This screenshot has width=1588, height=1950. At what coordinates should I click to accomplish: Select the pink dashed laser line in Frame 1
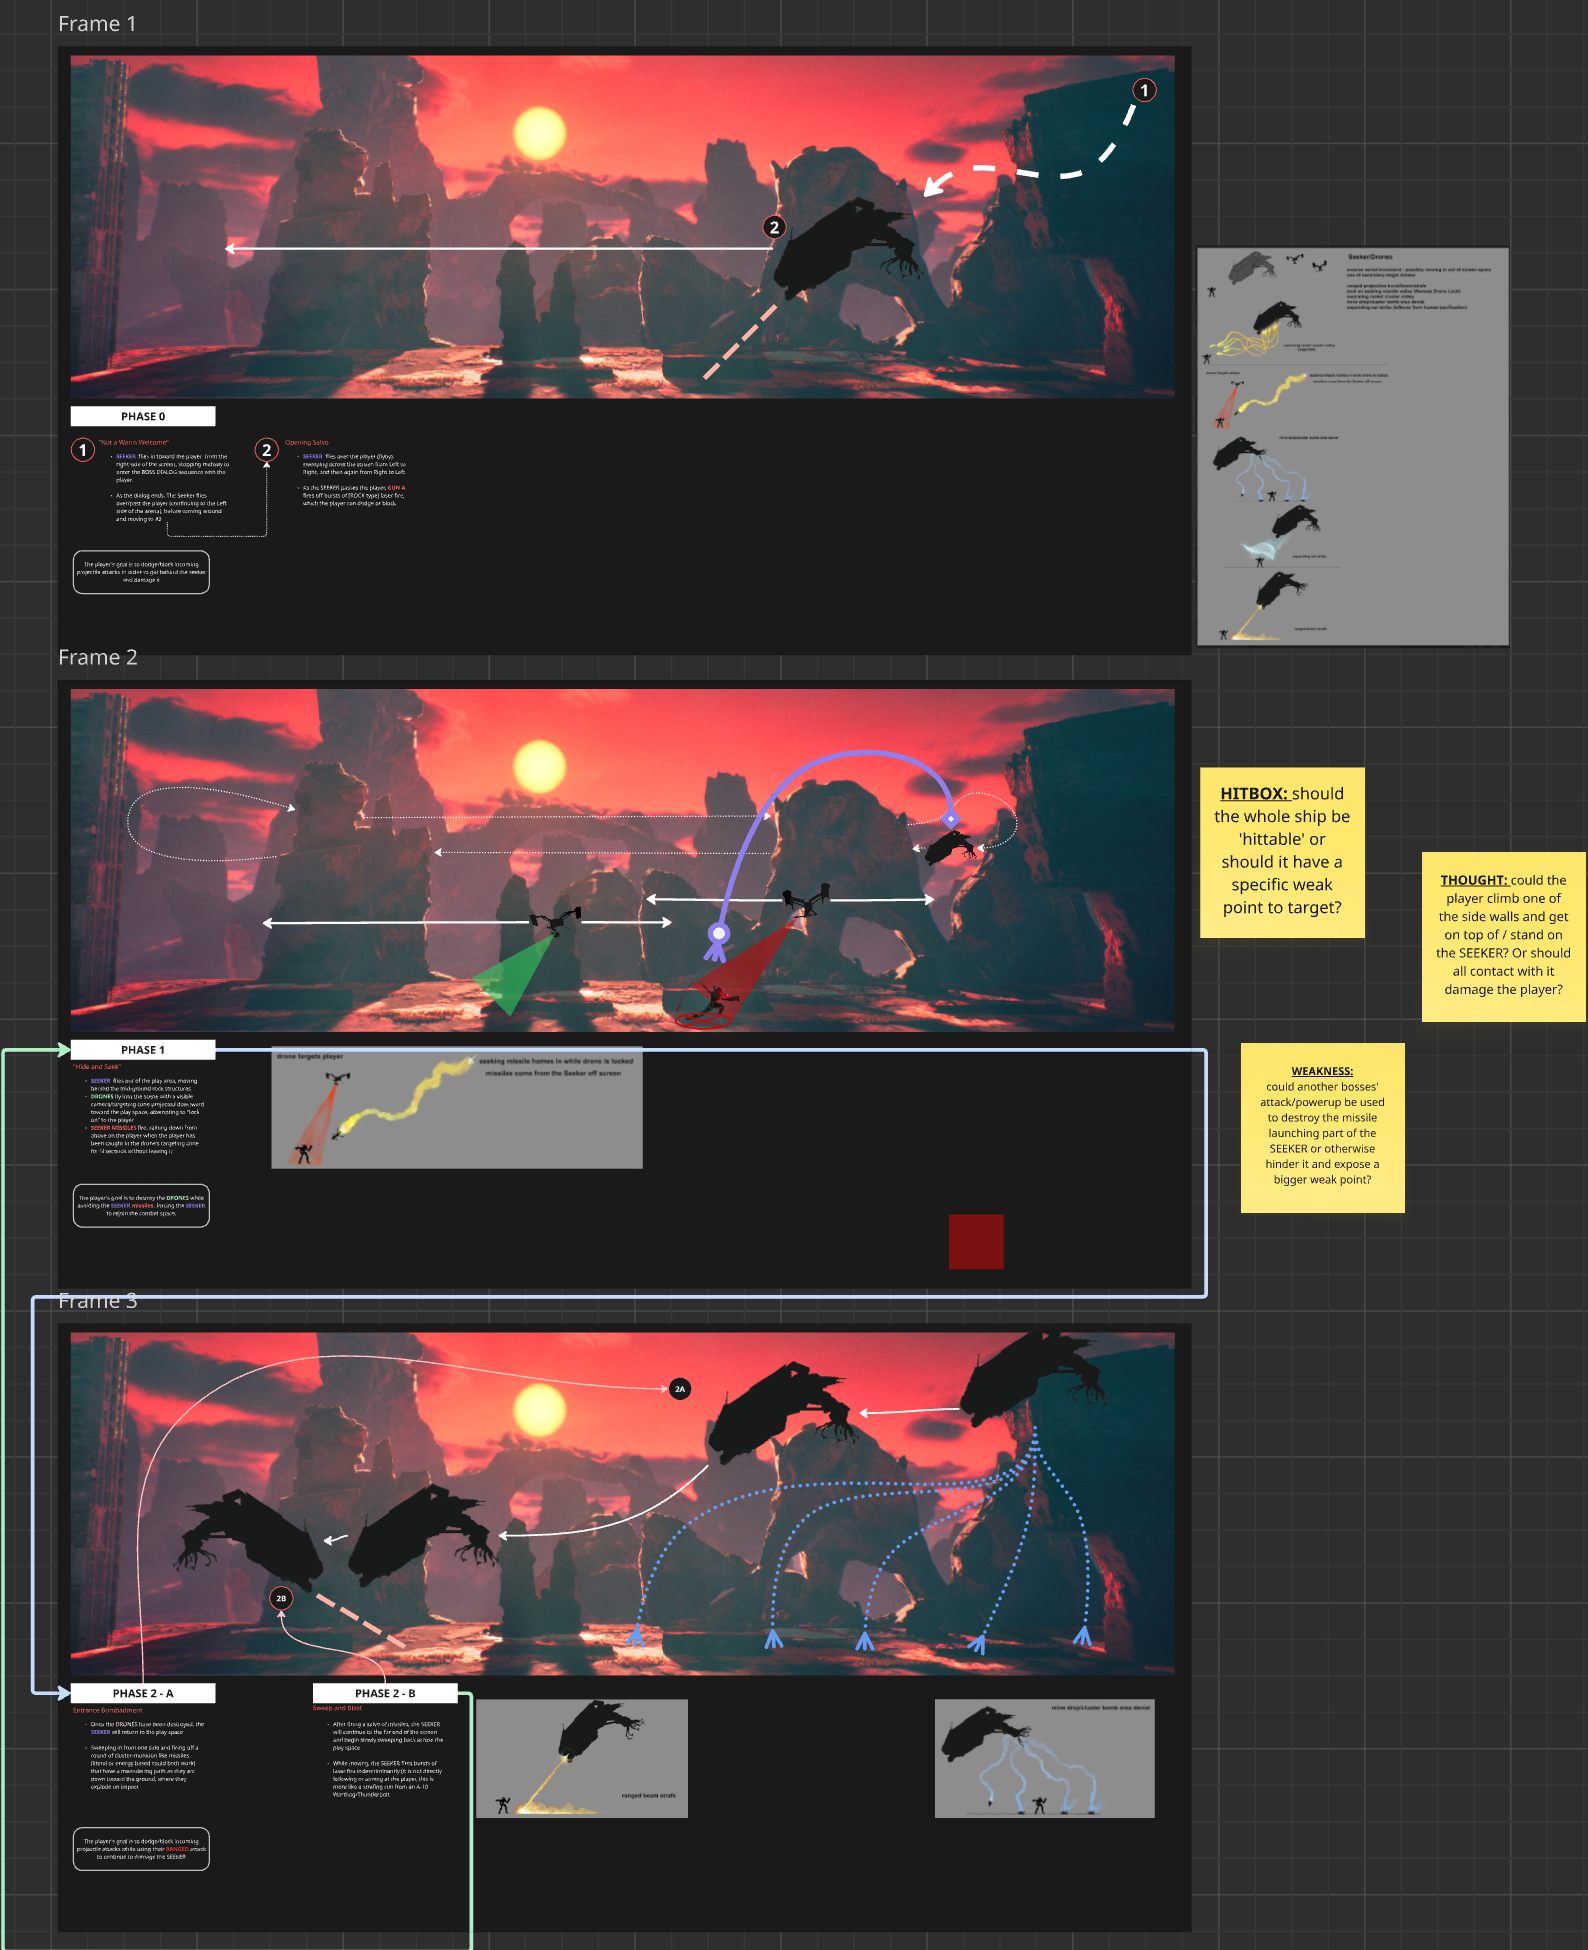pyautogui.click(x=740, y=342)
